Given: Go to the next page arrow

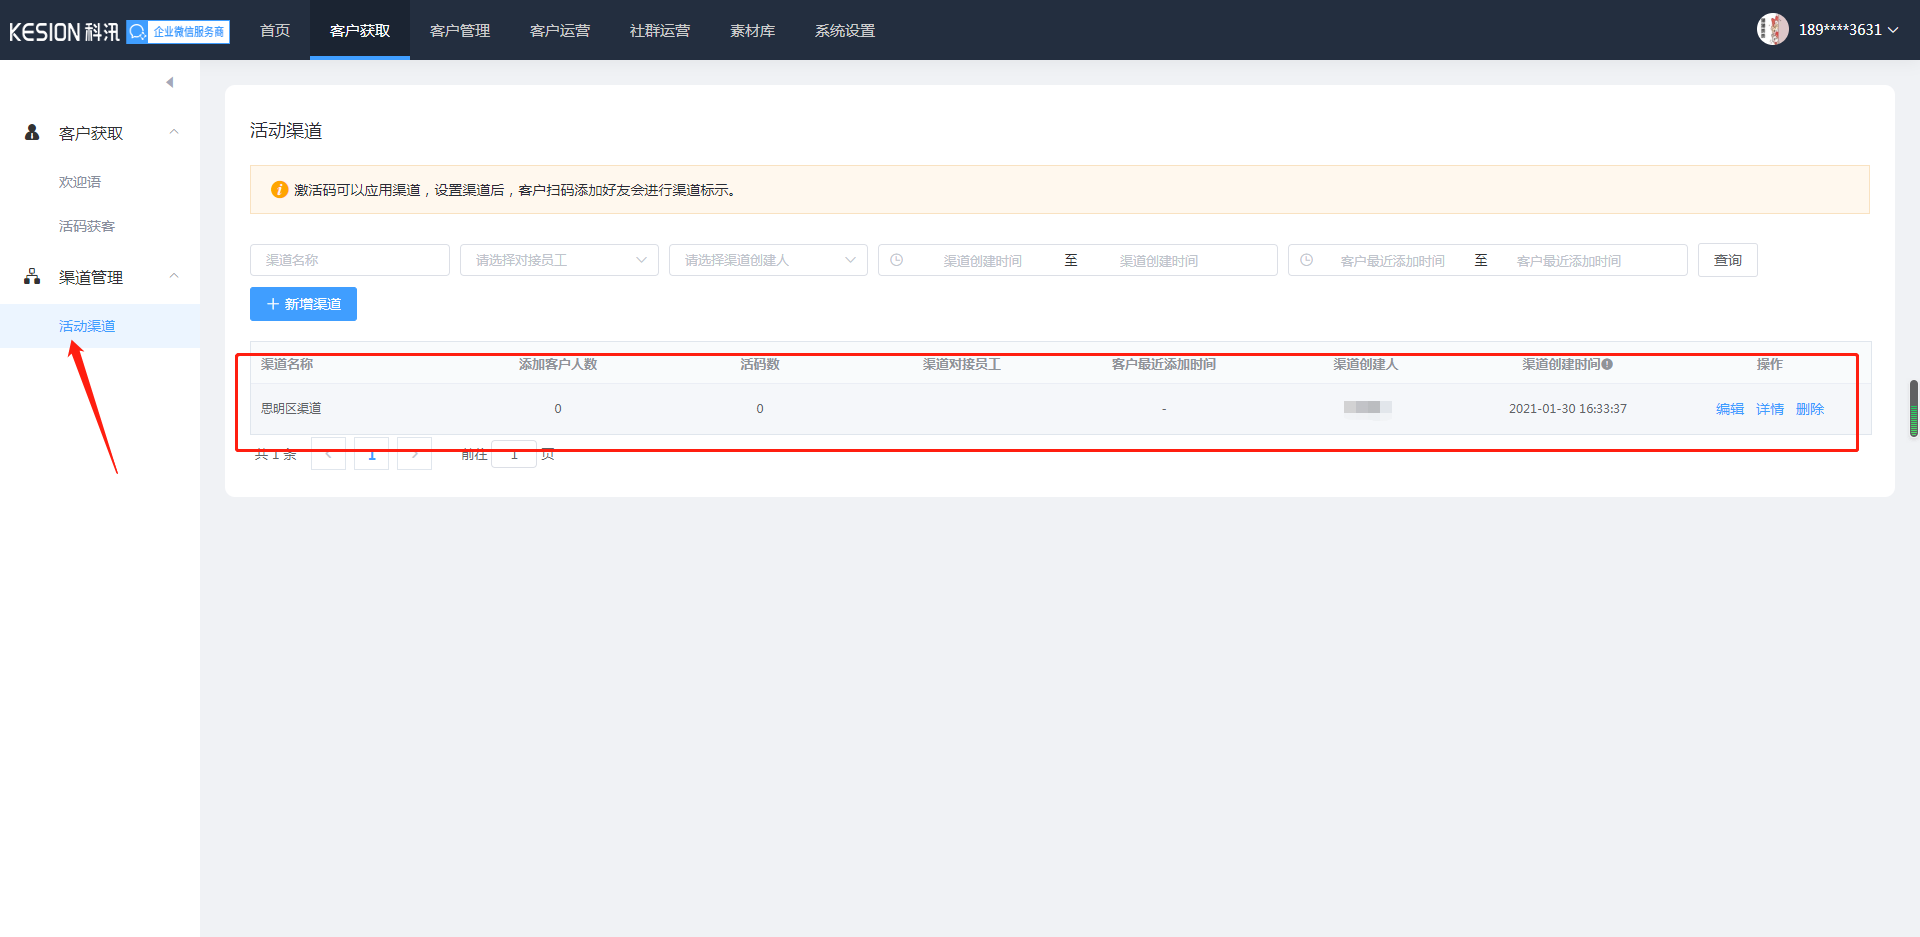Looking at the screenshot, I should [414, 454].
